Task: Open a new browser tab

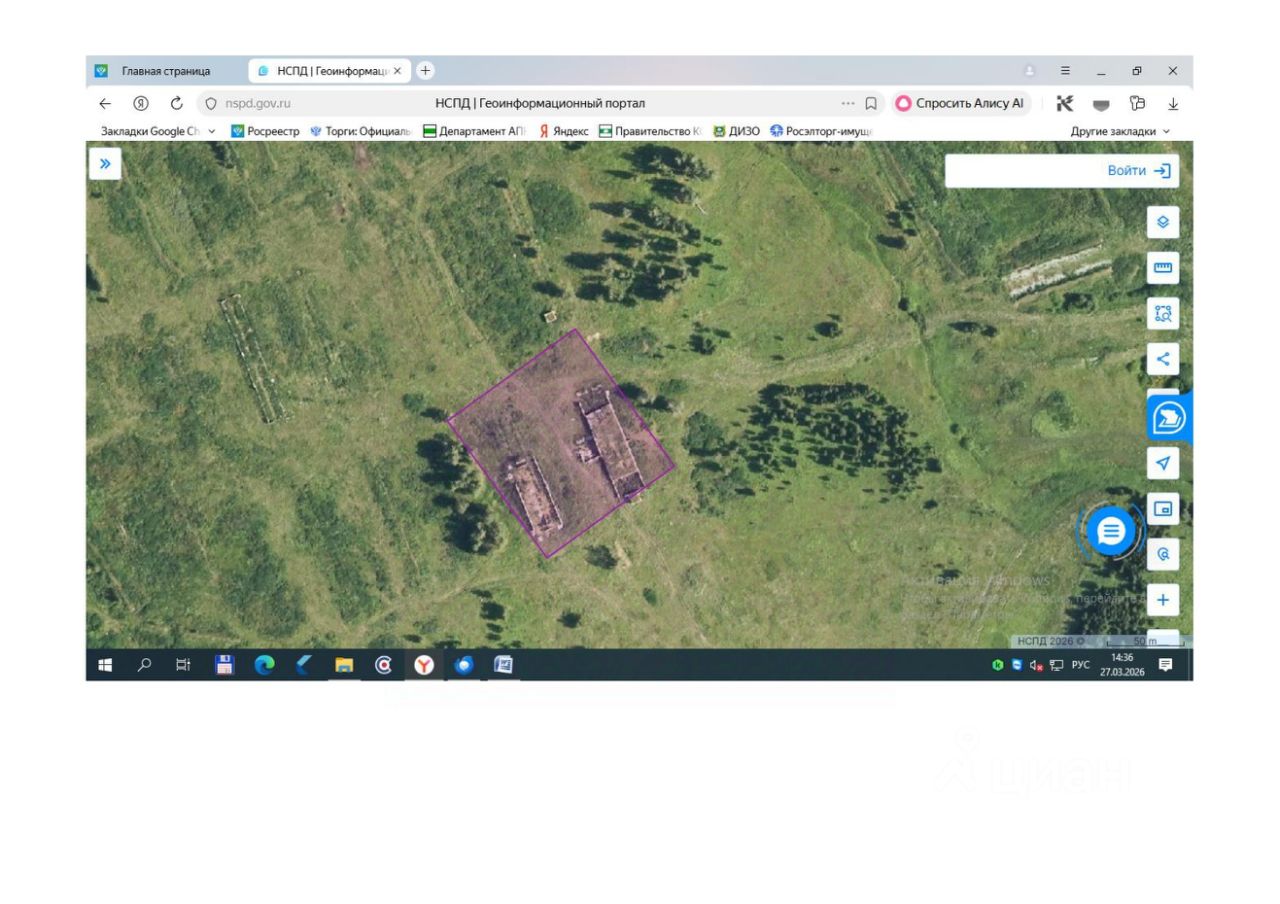Action: 425,70
